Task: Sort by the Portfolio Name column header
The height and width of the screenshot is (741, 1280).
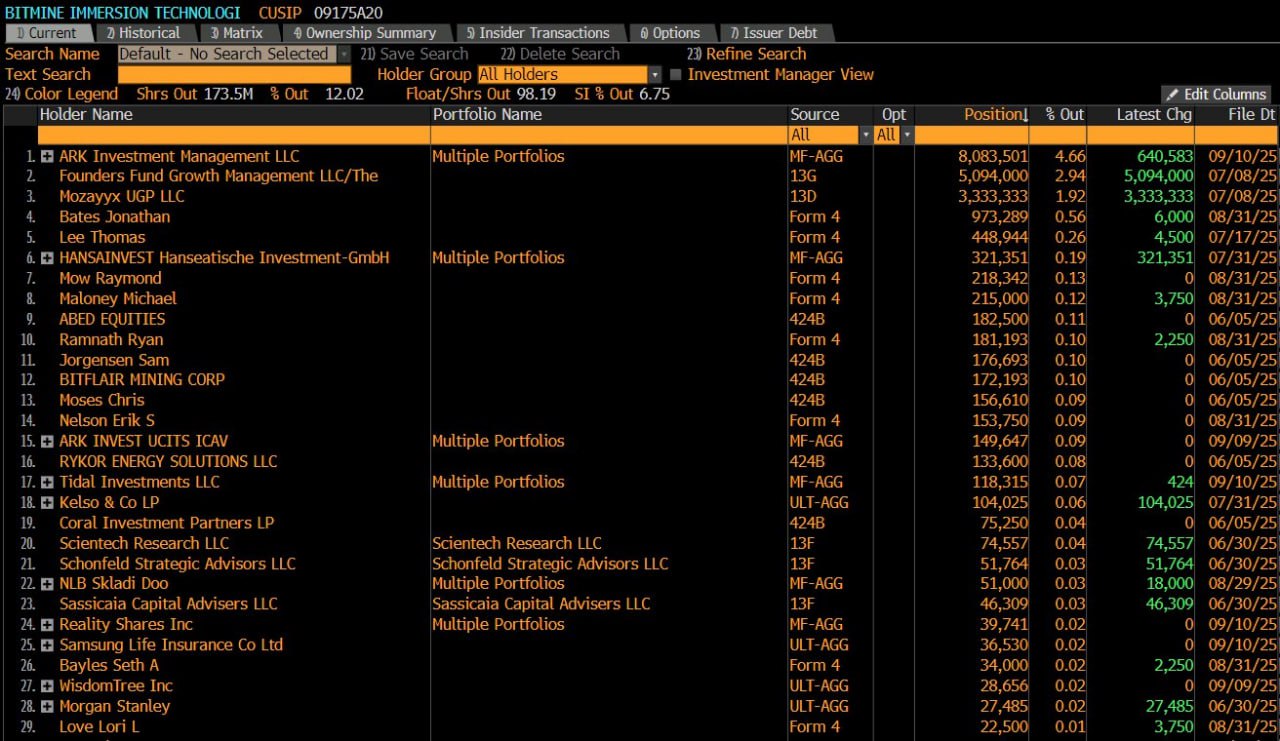Action: click(487, 115)
